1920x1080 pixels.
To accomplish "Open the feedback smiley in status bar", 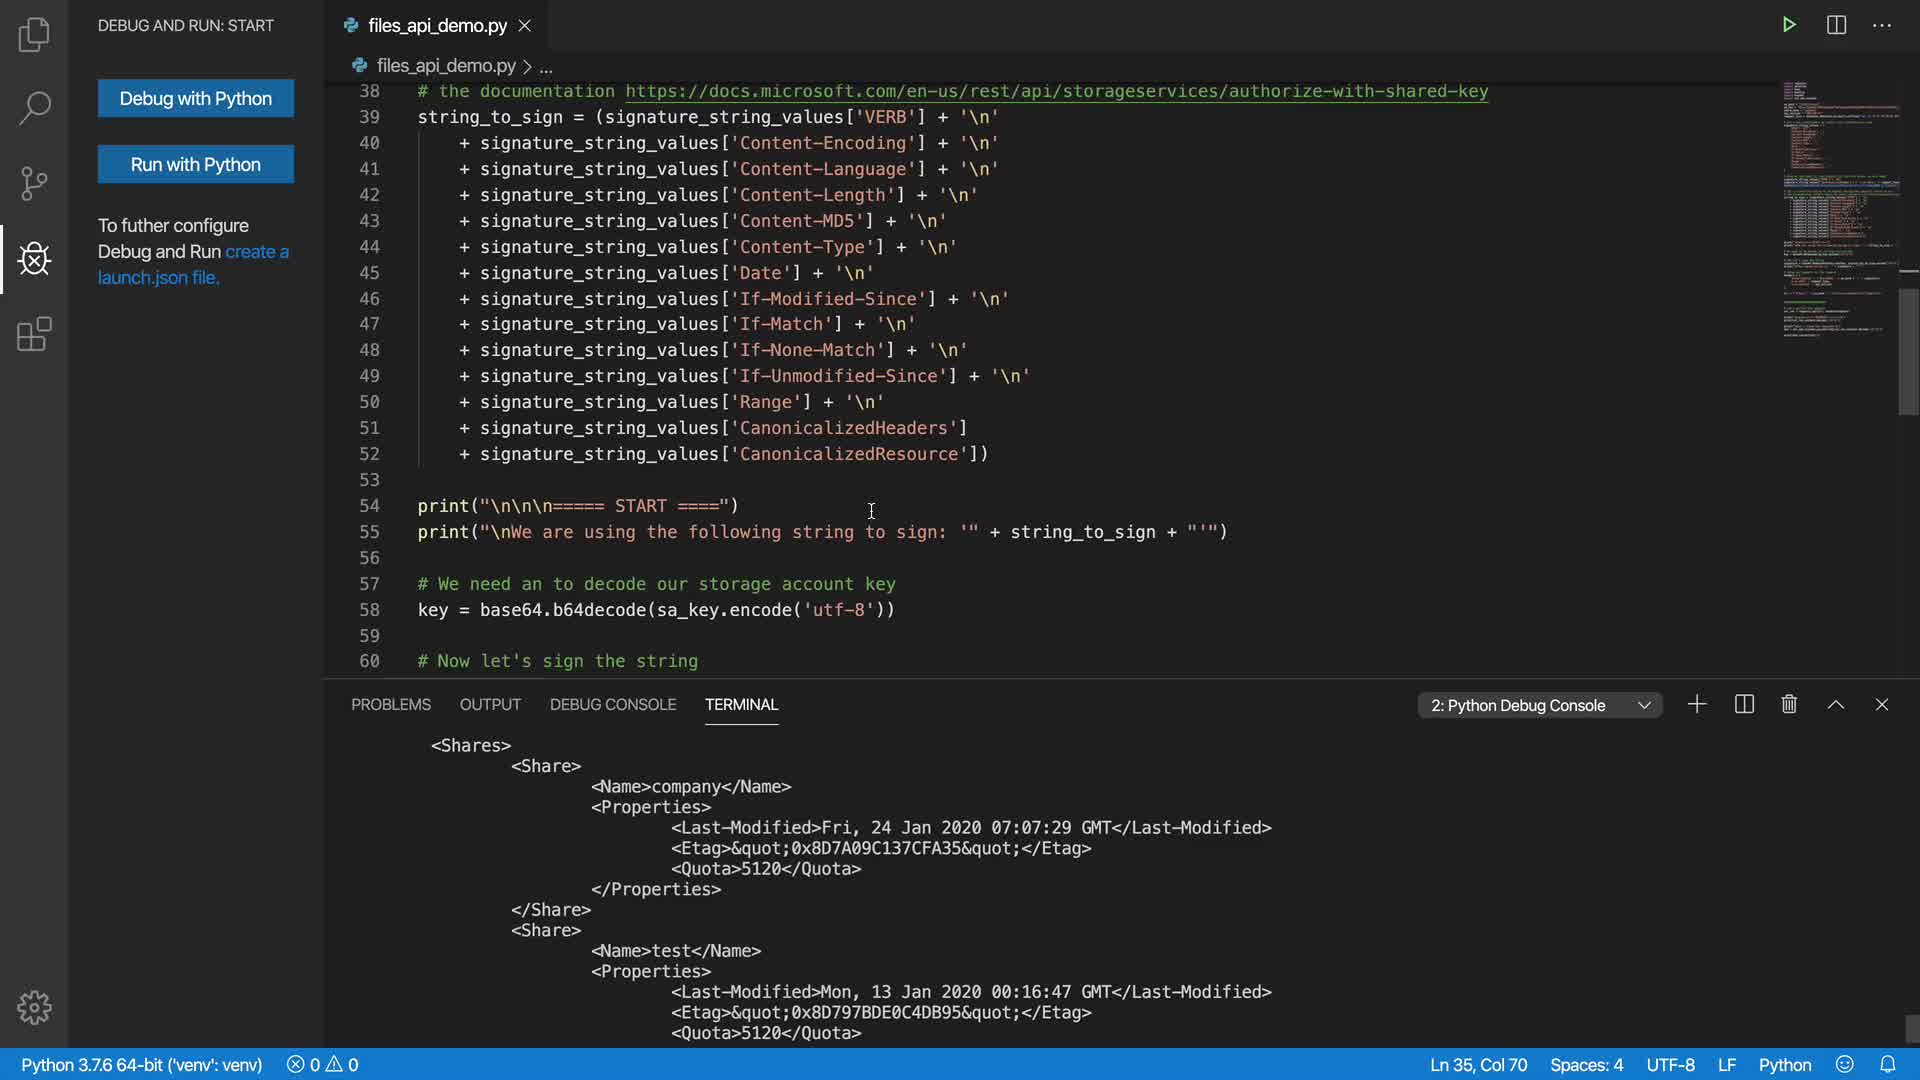I will (x=1845, y=1065).
